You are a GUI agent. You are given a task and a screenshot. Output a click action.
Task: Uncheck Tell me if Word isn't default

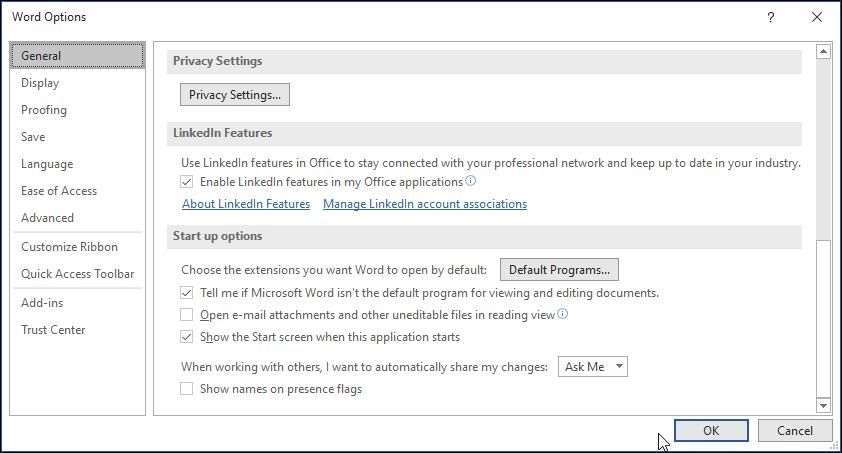[187, 293]
